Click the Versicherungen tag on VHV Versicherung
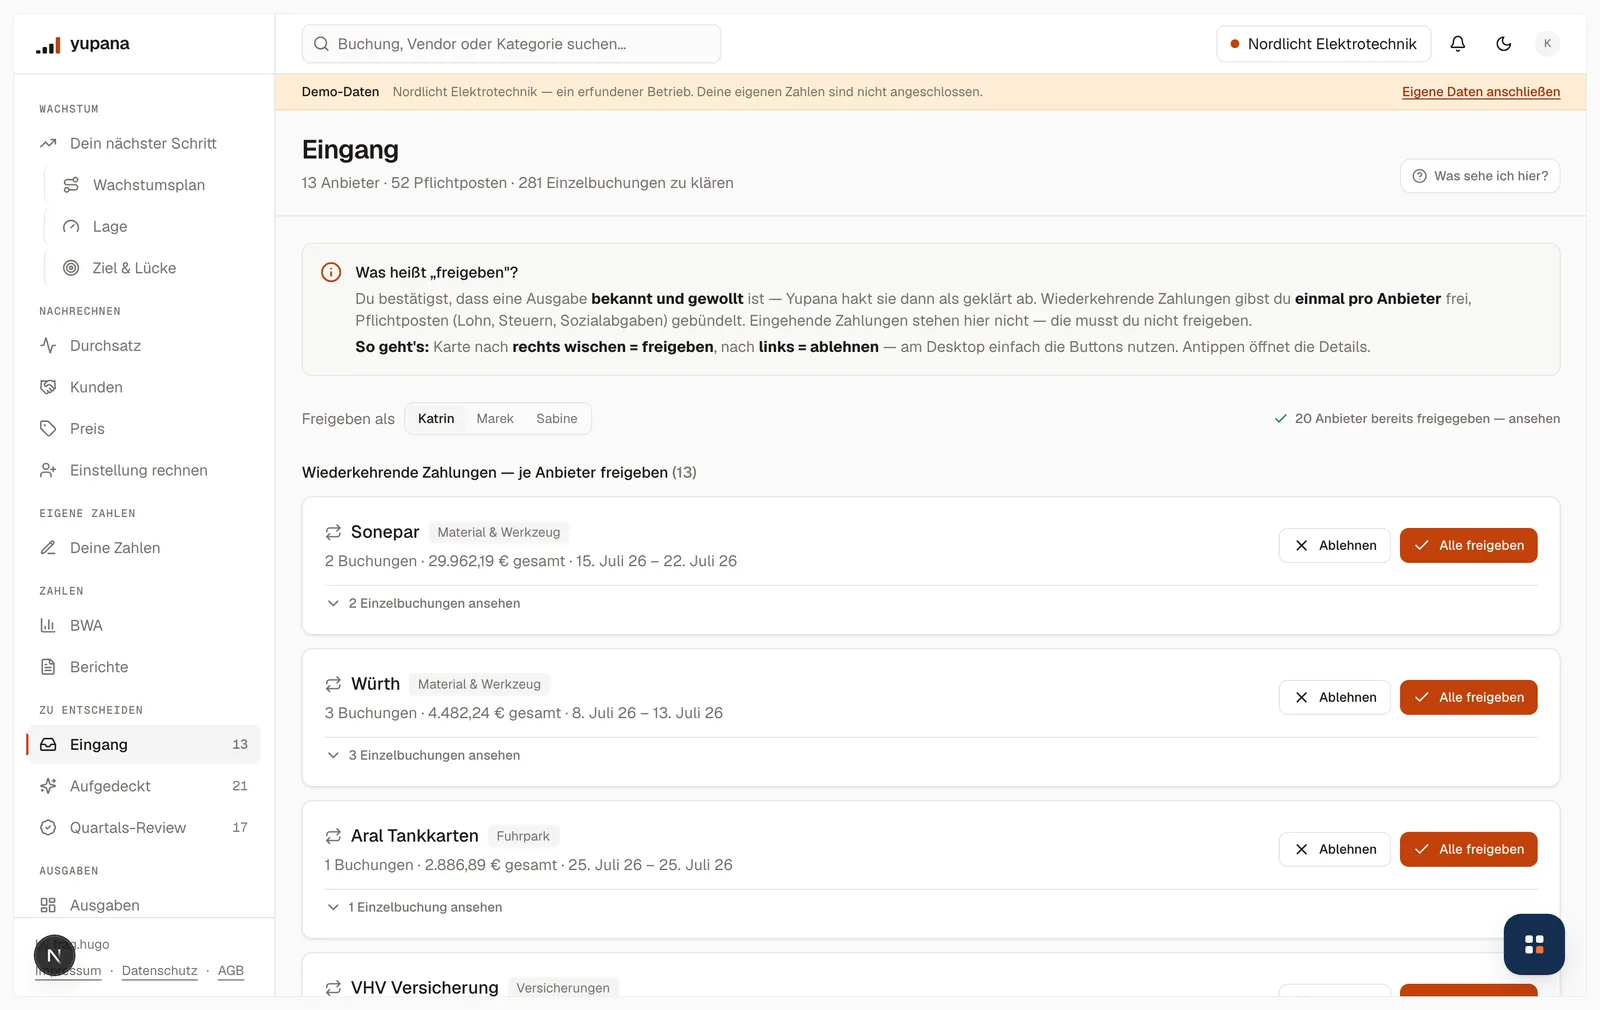The height and width of the screenshot is (1010, 1600). (563, 988)
